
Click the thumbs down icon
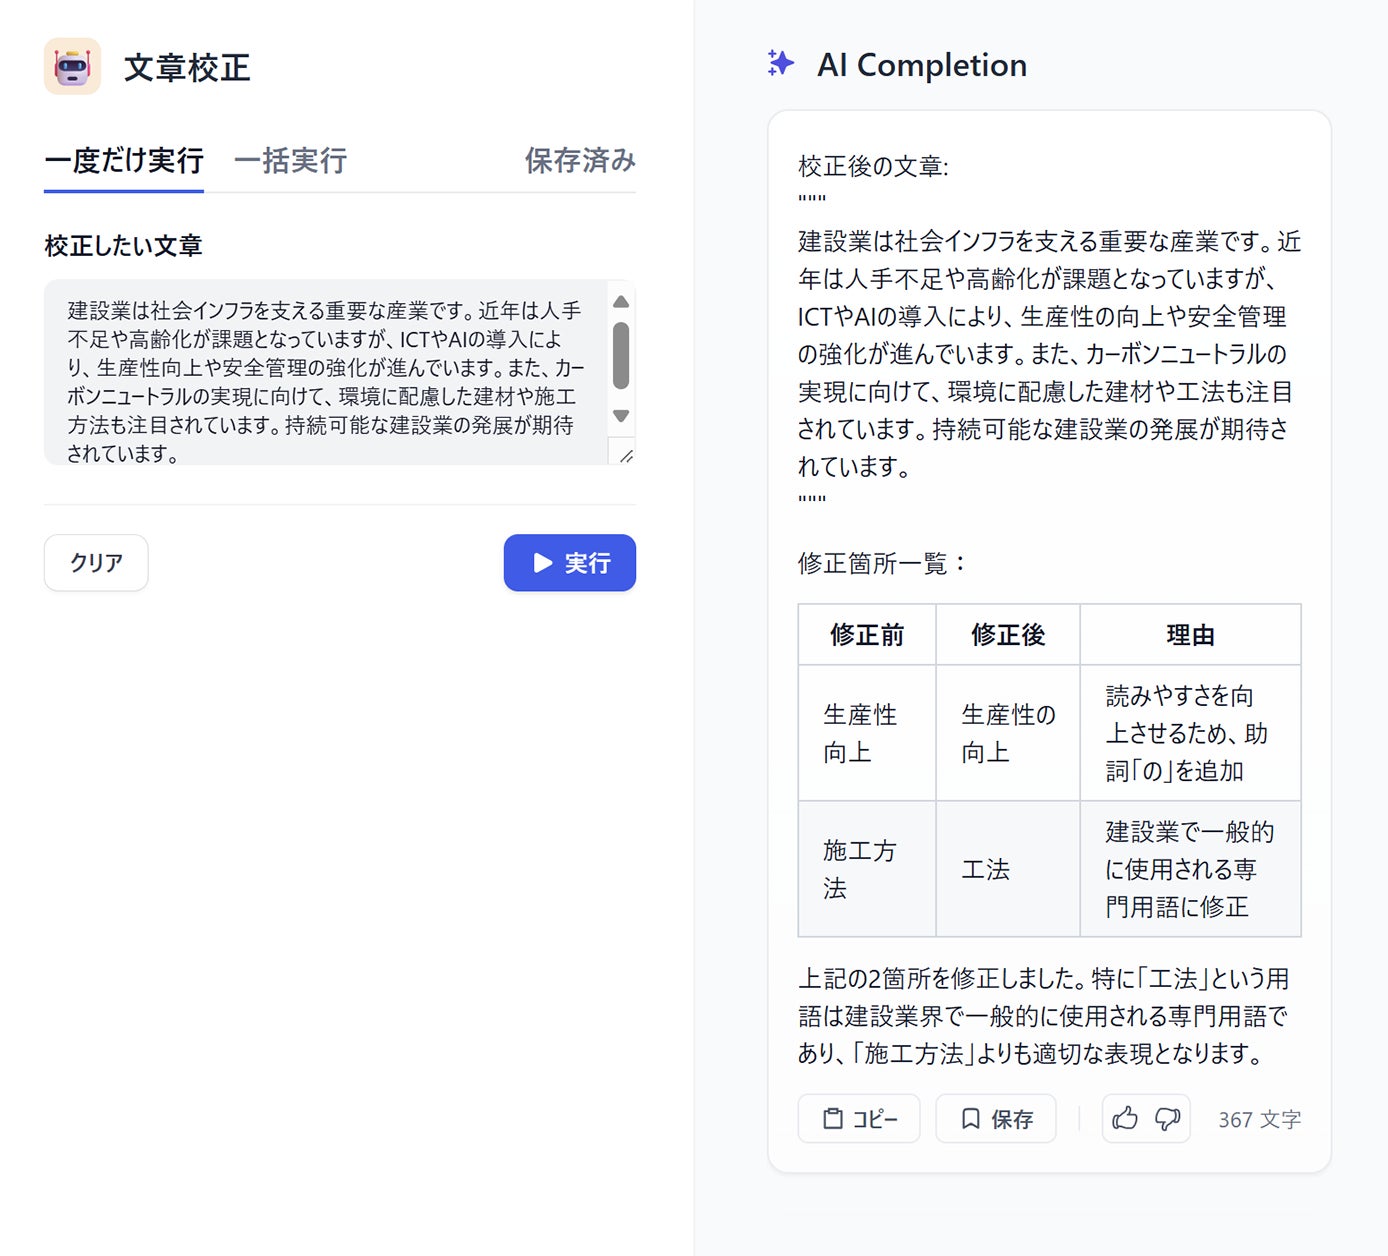1167,1119
